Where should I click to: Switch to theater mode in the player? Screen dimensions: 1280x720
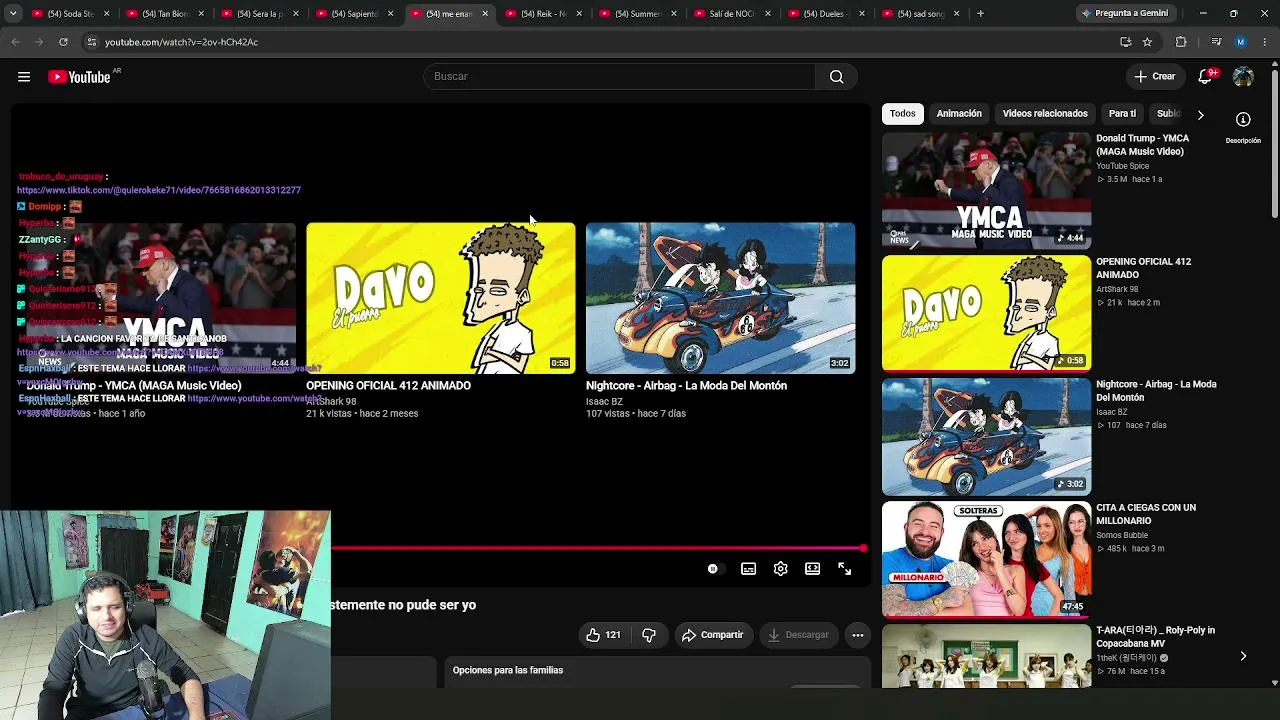(813, 569)
